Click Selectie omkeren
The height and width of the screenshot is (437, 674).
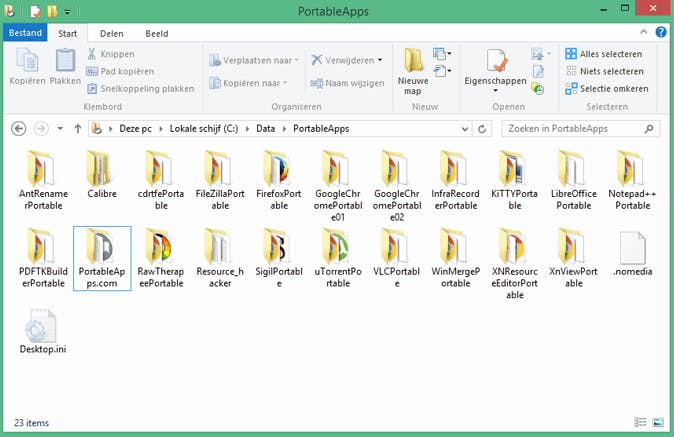click(607, 89)
